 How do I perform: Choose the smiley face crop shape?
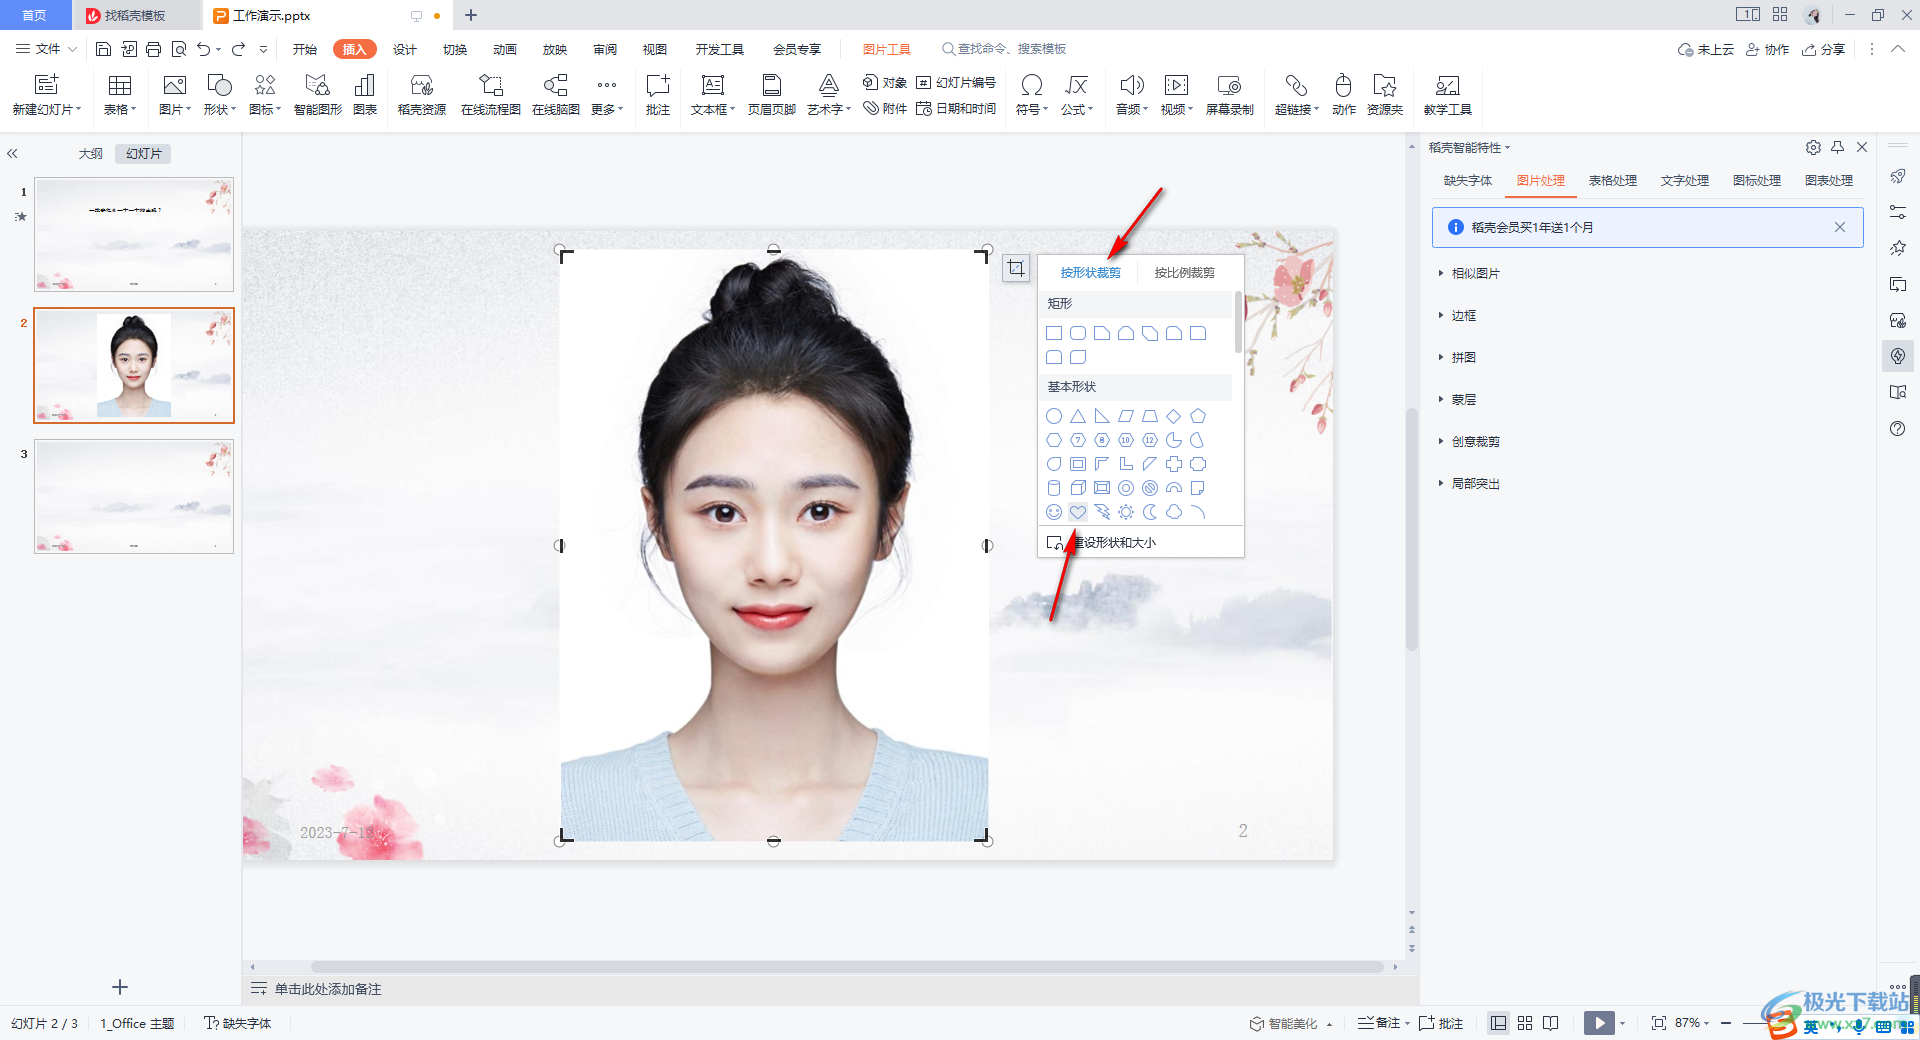[1053, 512]
